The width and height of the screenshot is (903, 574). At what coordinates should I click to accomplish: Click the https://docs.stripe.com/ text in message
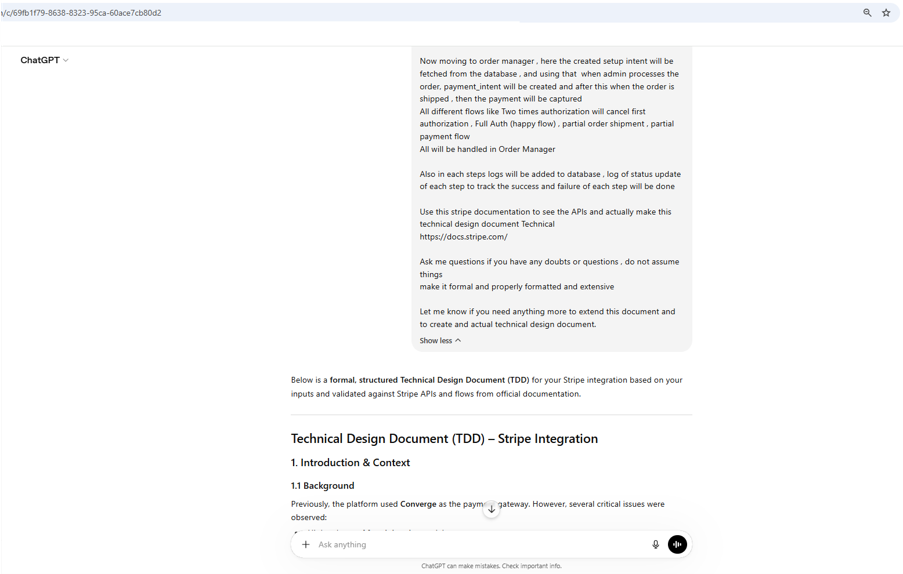[x=464, y=237]
